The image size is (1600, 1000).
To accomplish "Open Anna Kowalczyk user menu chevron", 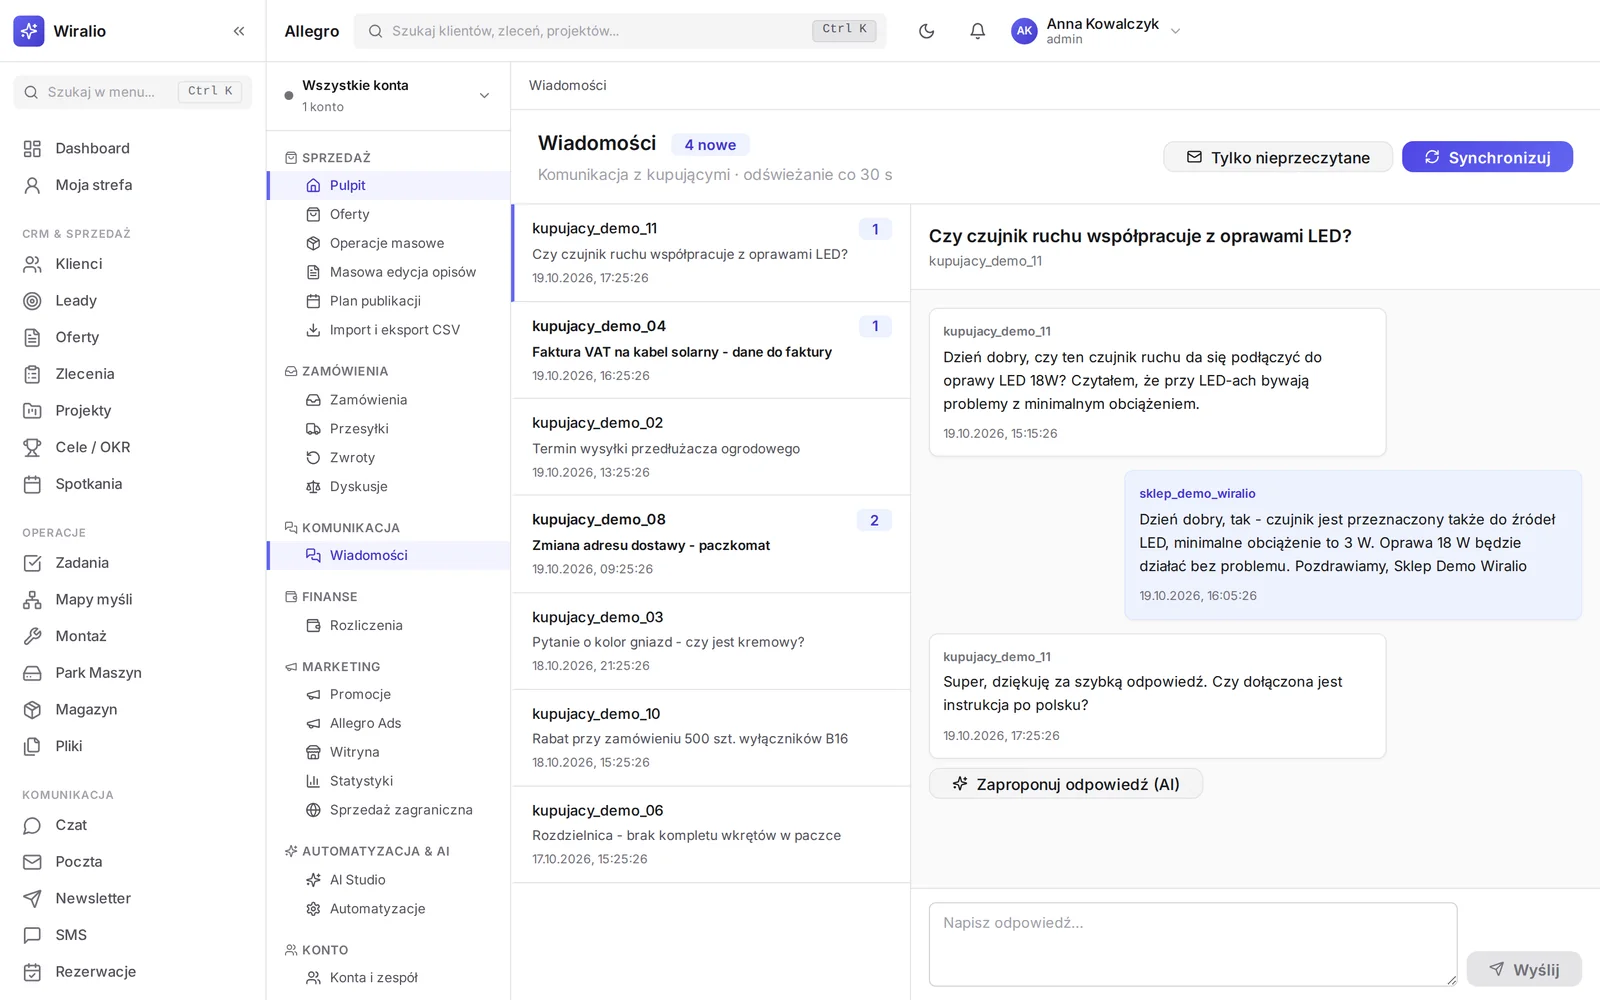I will pos(1176,31).
